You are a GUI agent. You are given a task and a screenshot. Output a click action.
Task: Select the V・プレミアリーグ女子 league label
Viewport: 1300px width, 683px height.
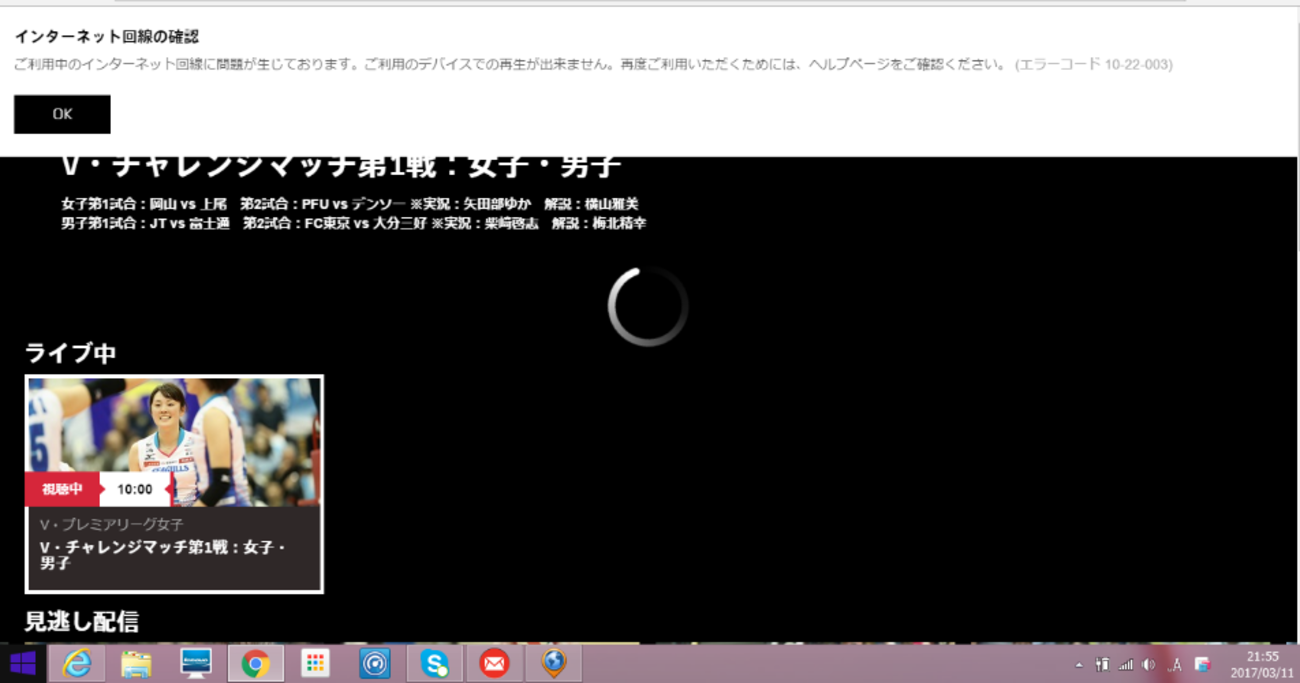(112, 524)
